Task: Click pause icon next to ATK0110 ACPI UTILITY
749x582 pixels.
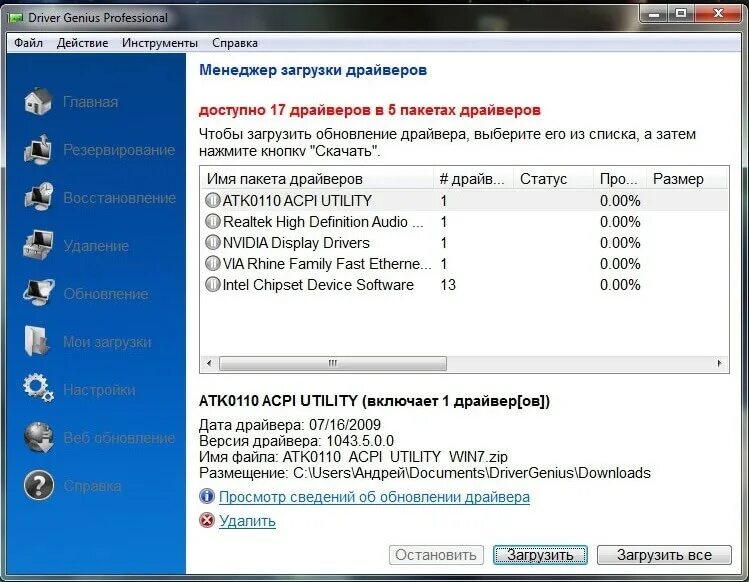Action: click(213, 200)
